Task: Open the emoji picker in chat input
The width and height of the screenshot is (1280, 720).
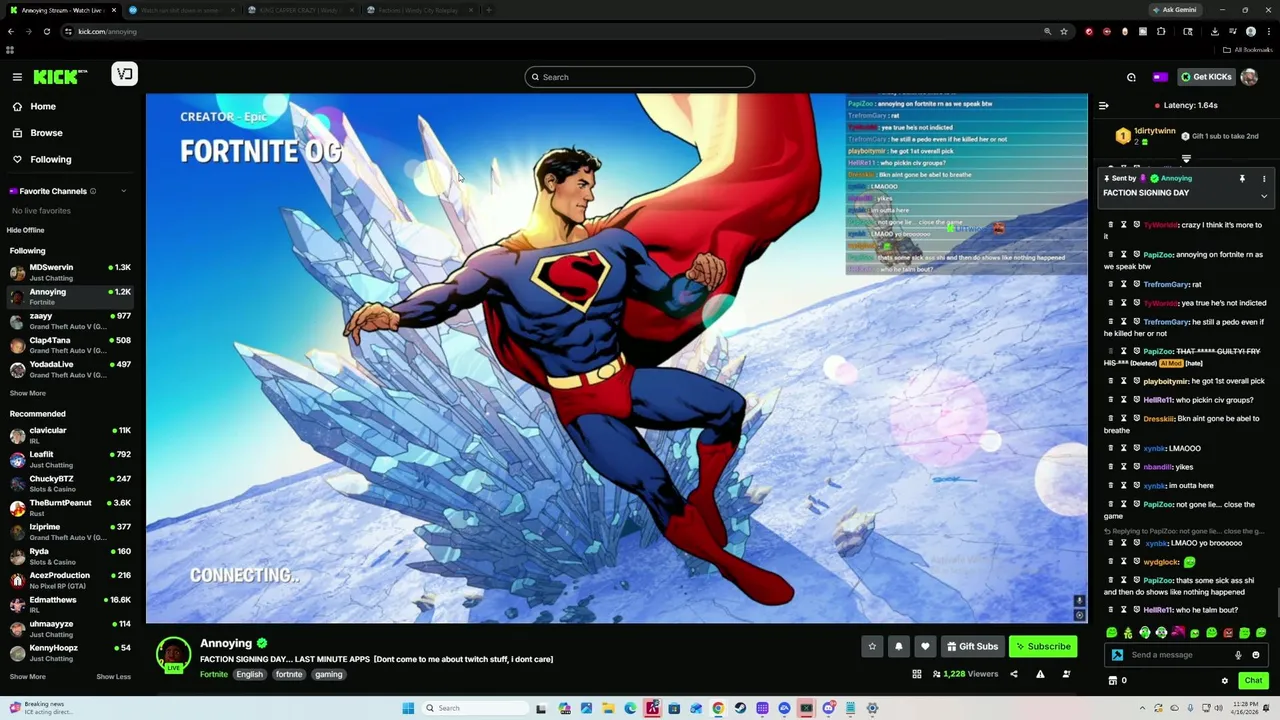Action: 1256,655
